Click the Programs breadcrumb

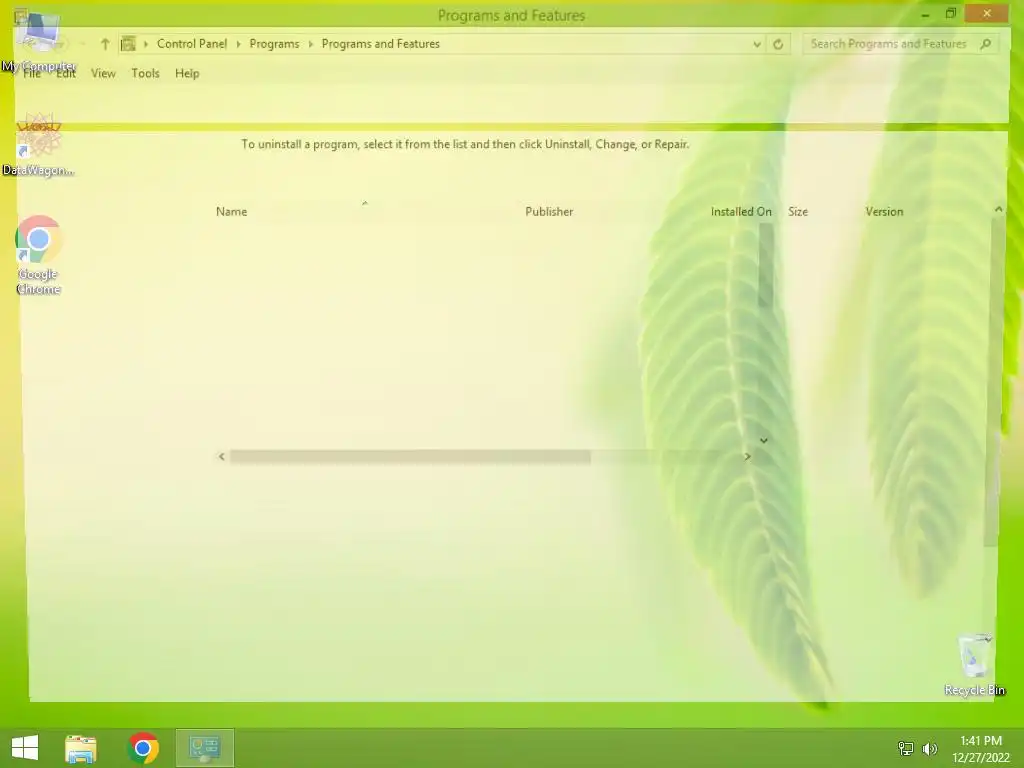274,44
